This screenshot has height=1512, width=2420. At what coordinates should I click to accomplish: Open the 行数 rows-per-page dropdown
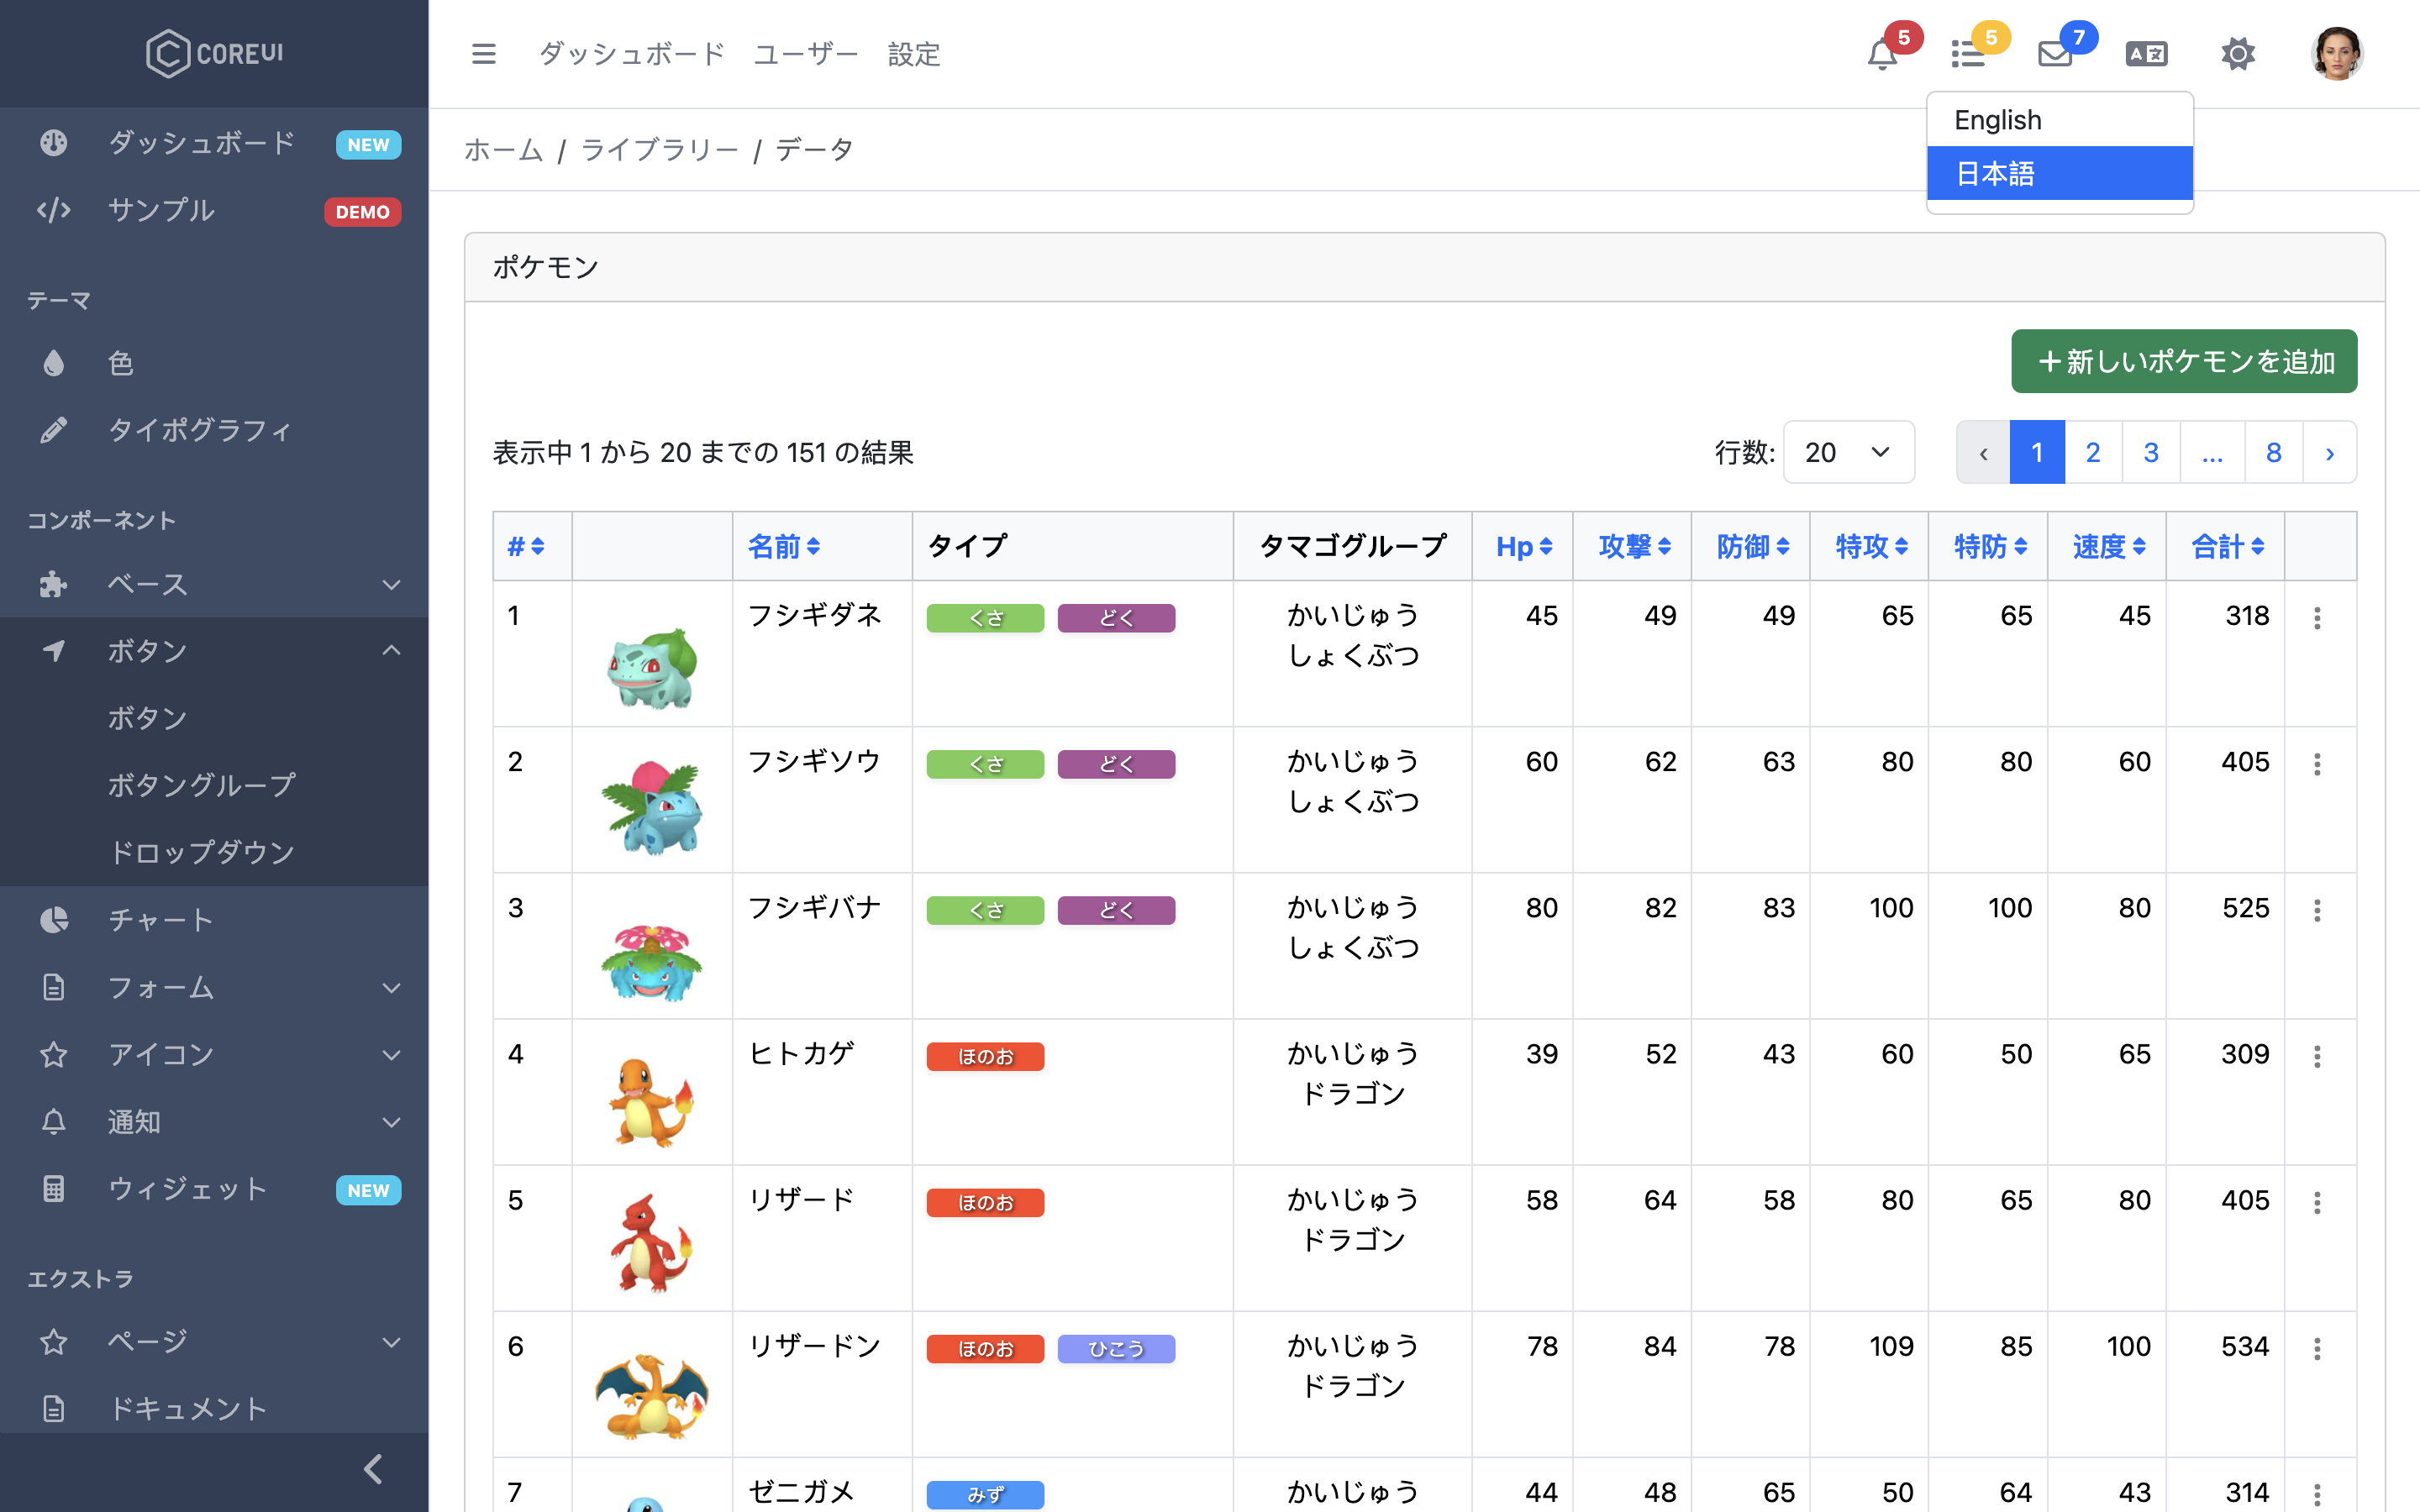tap(1848, 453)
